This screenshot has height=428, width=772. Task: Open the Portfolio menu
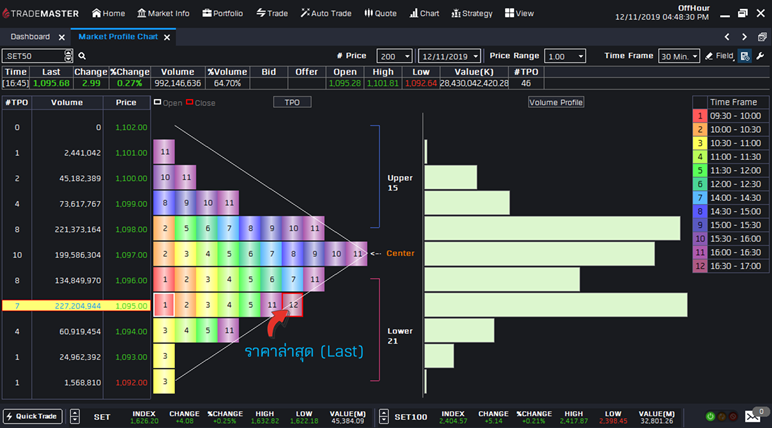coord(223,13)
